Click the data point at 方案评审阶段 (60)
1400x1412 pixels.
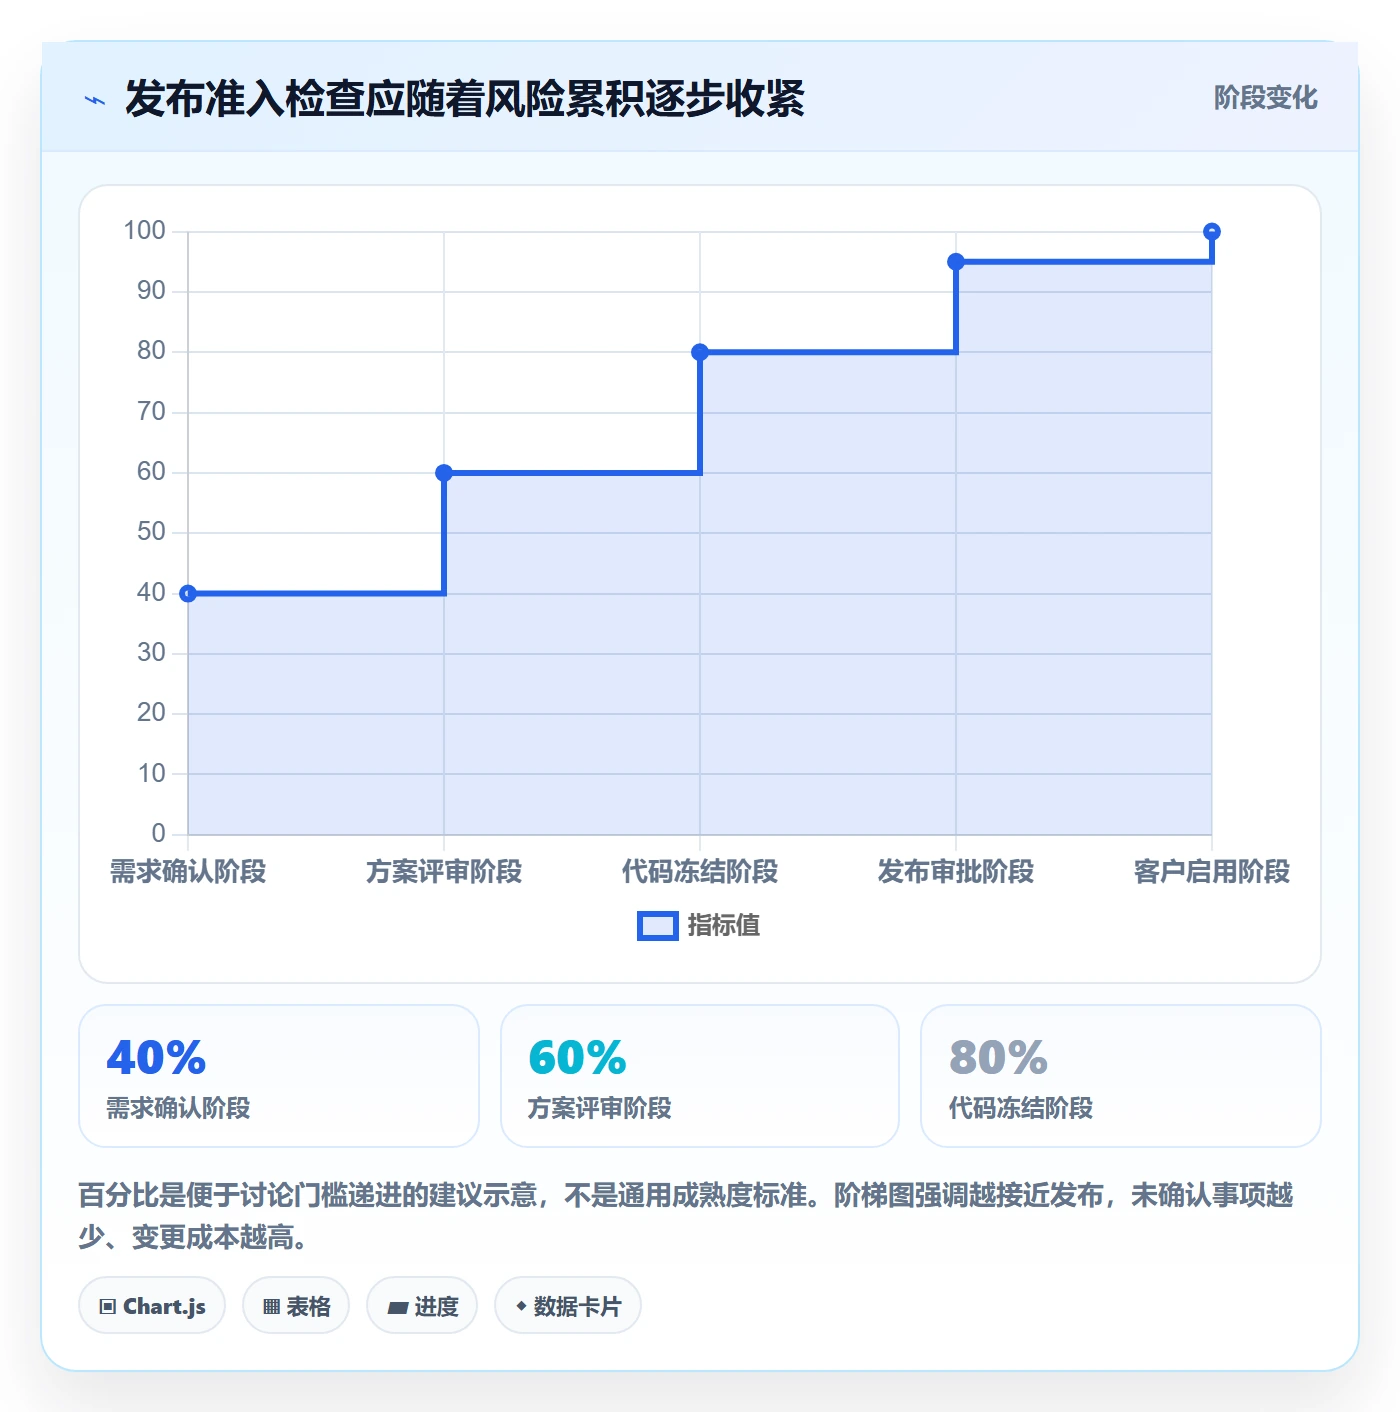(444, 473)
